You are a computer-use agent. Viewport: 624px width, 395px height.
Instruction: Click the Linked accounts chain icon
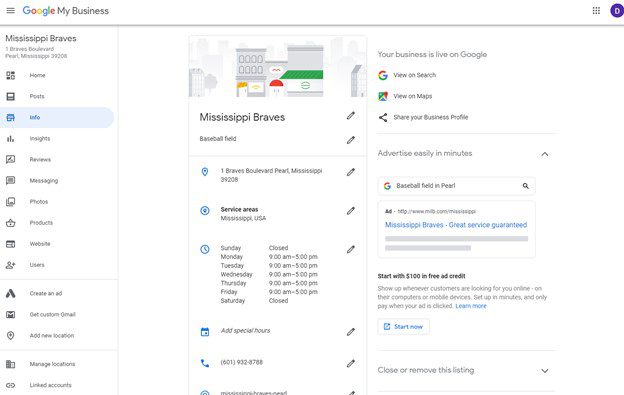tap(11, 385)
